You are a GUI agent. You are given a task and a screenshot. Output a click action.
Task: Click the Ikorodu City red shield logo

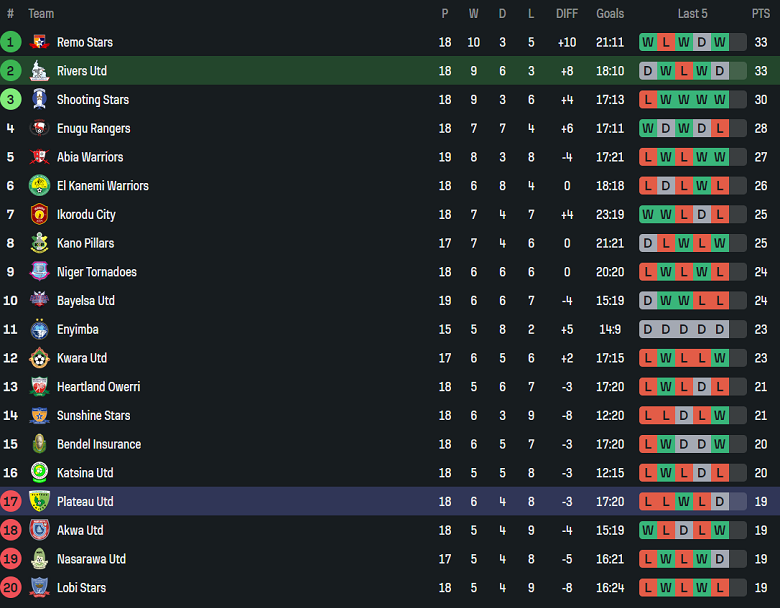(x=39, y=214)
